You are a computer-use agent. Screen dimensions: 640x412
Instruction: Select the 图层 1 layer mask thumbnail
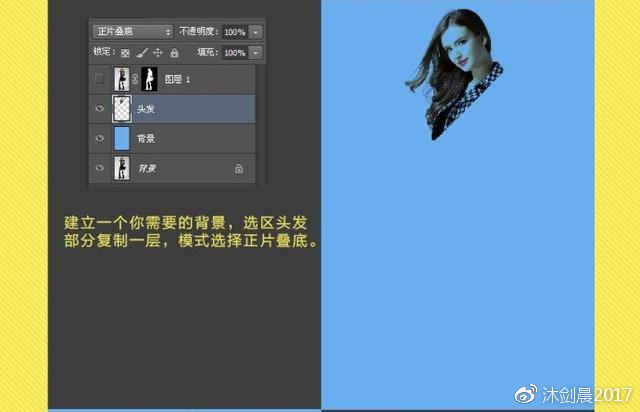coord(149,79)
